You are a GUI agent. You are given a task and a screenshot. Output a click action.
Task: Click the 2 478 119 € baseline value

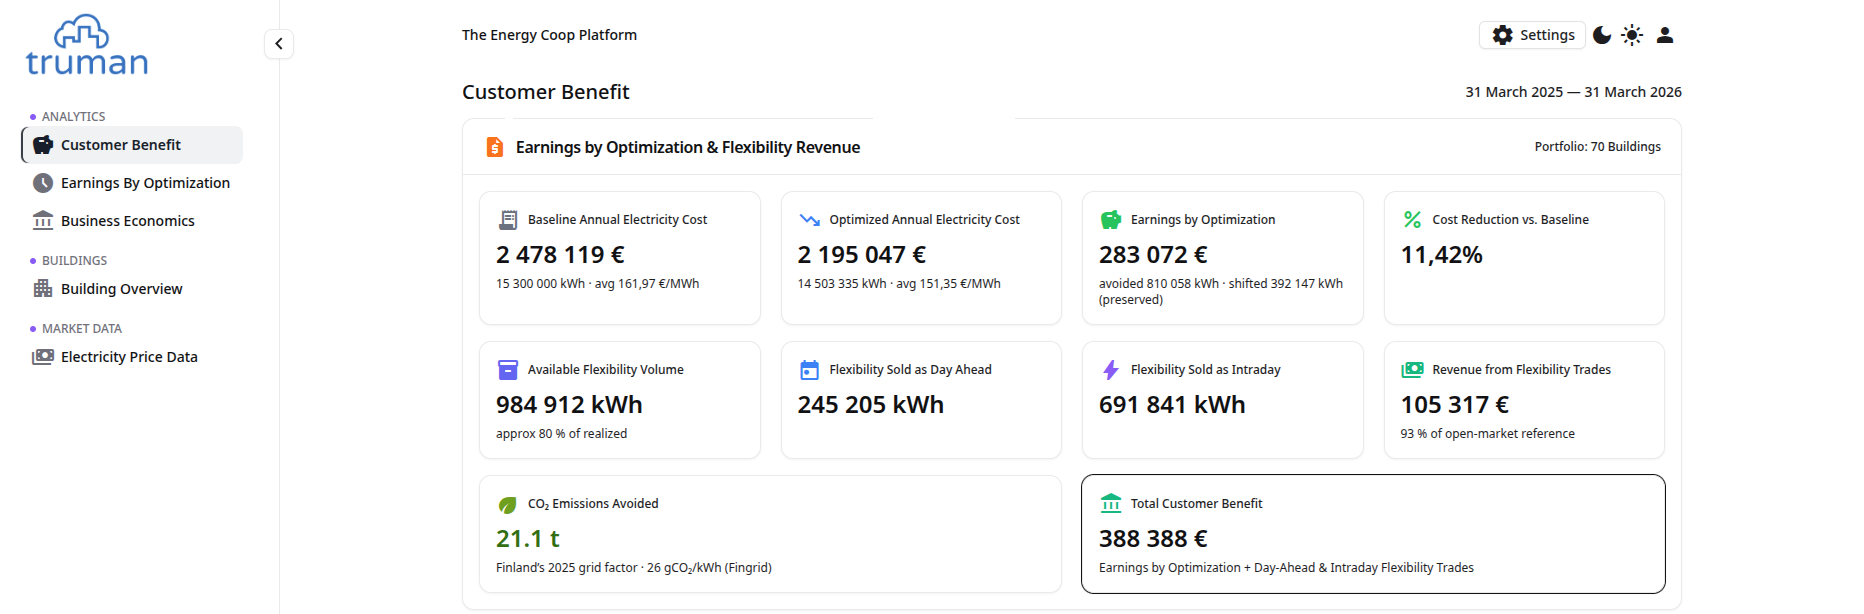560,255
